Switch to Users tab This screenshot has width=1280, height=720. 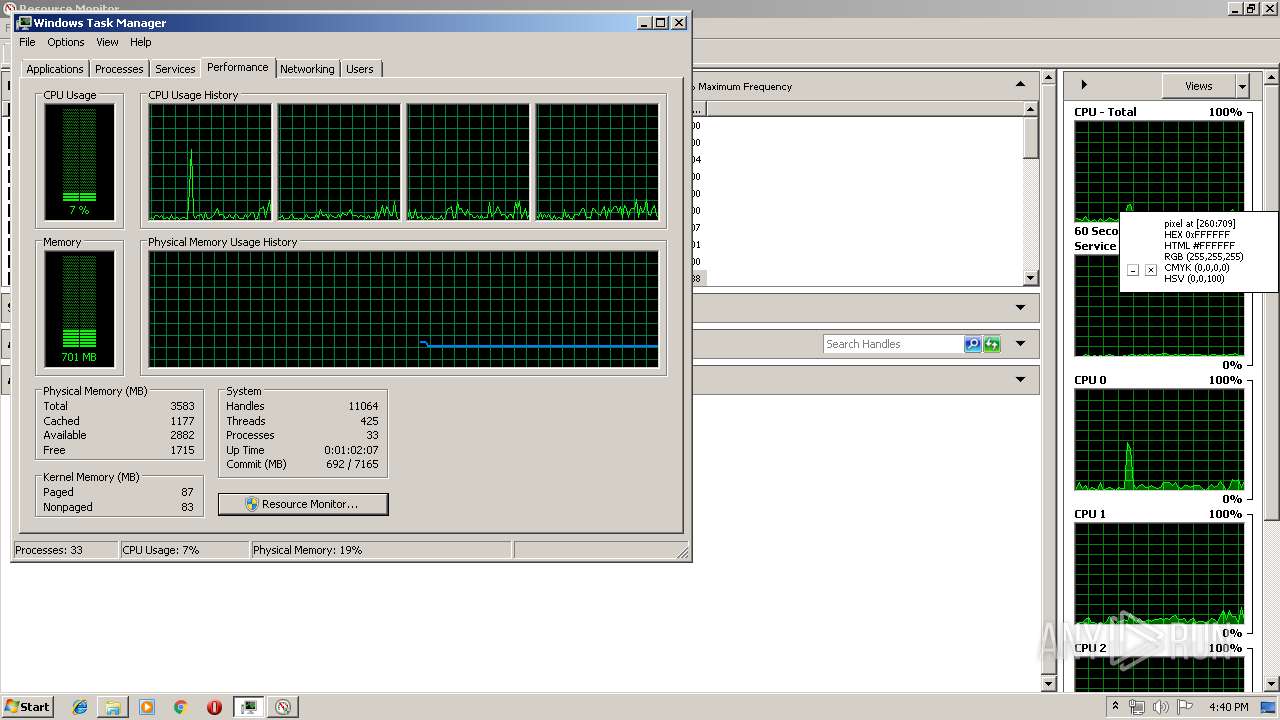click(360, 69)
